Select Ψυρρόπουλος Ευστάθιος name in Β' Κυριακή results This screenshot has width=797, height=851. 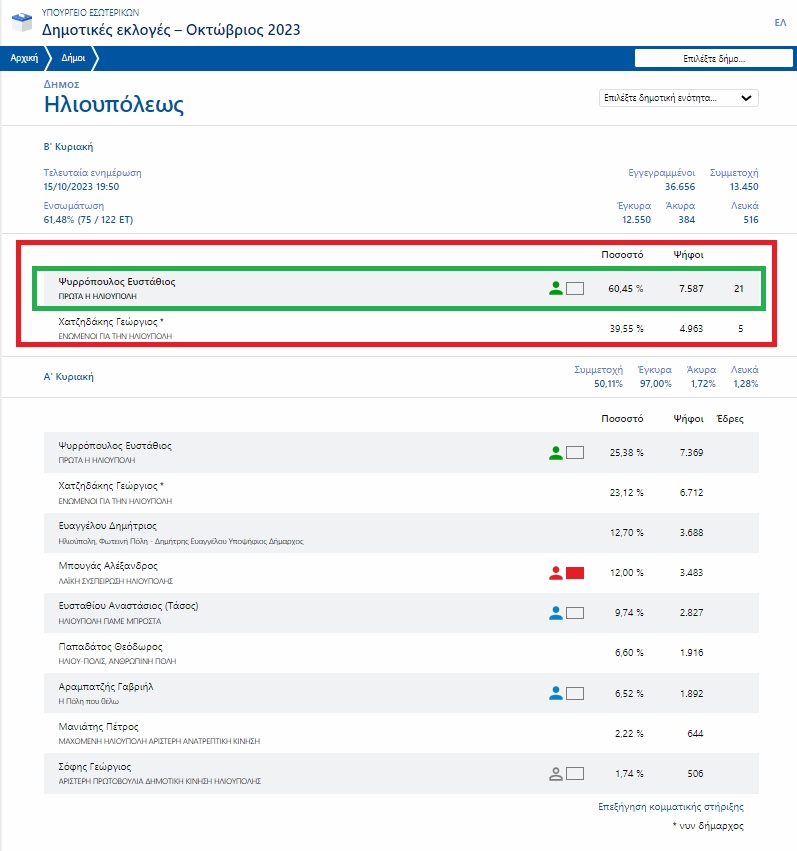(117, 282)
